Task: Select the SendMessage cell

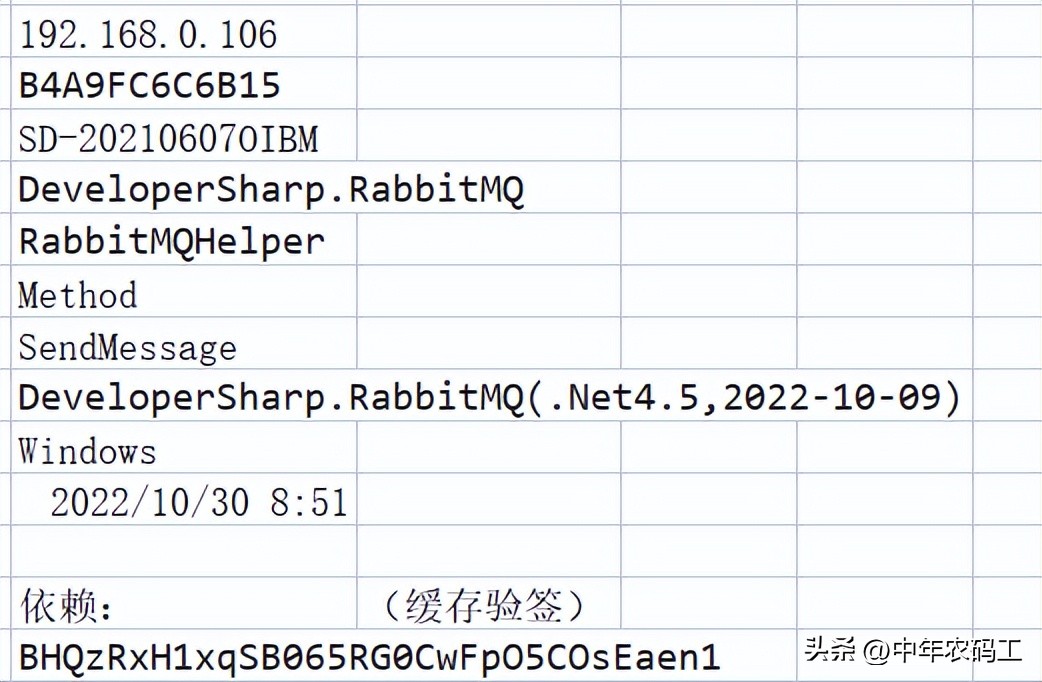Action: tap(128, 347)
